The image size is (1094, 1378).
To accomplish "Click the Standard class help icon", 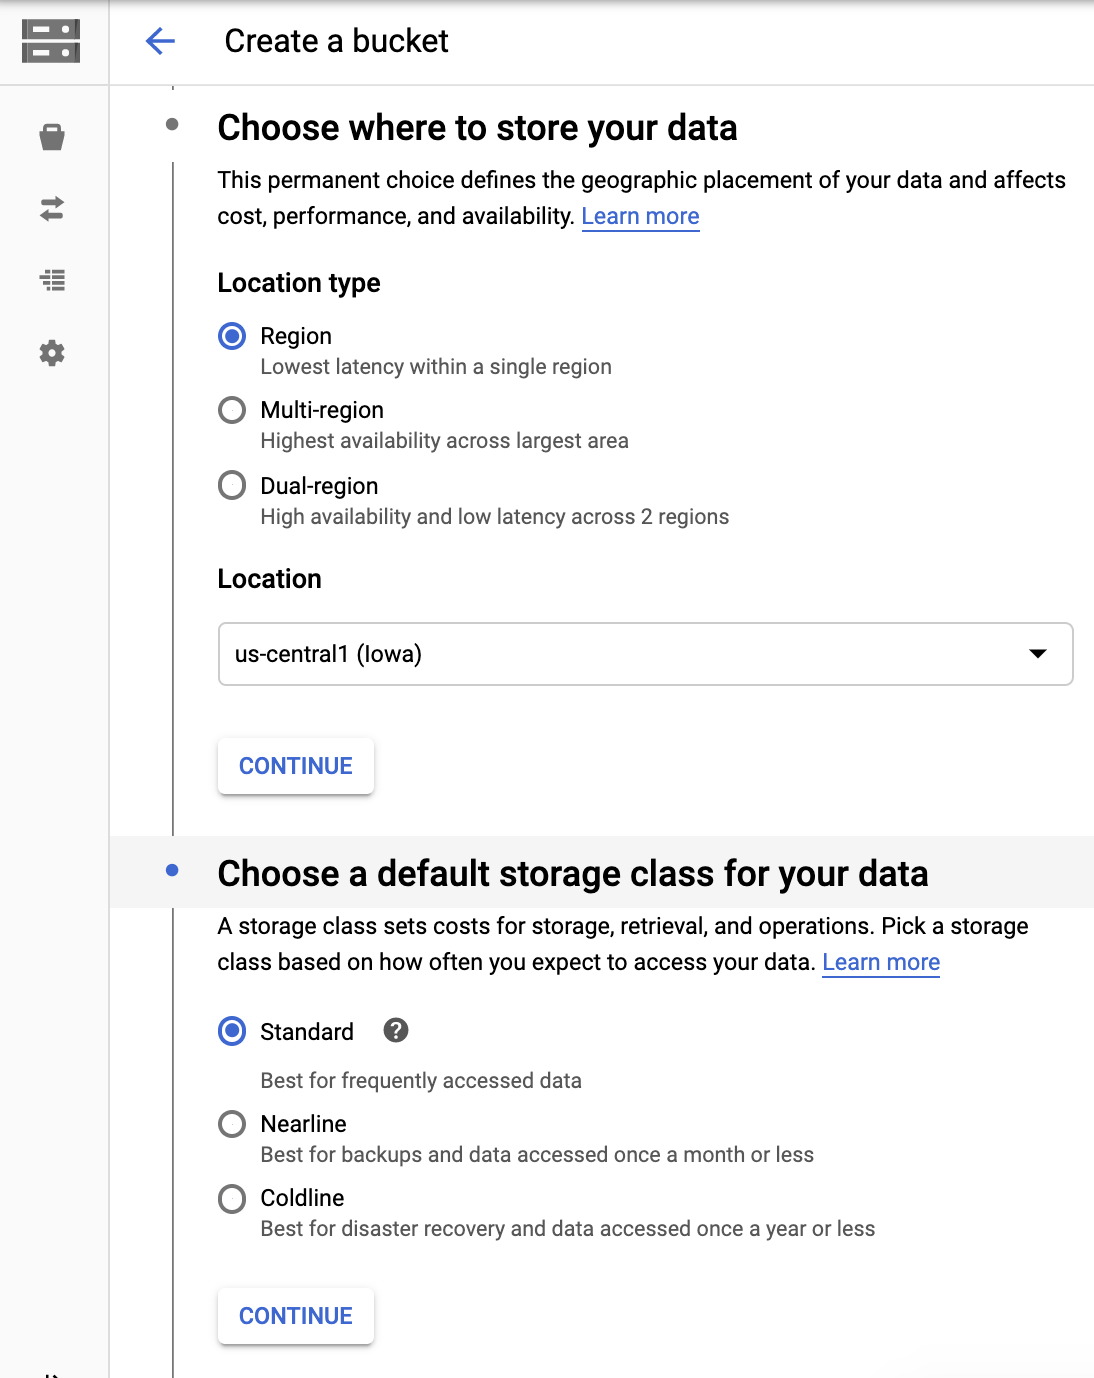I will tap(396, 1031).
